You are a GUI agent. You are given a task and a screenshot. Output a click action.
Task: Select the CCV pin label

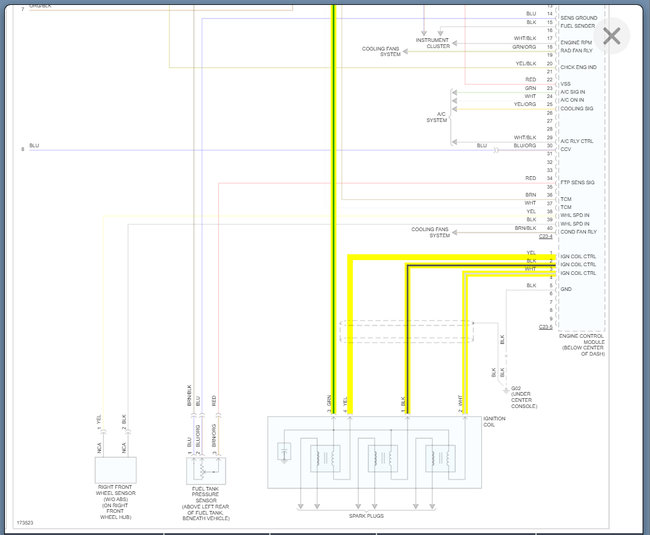point(565,149)
